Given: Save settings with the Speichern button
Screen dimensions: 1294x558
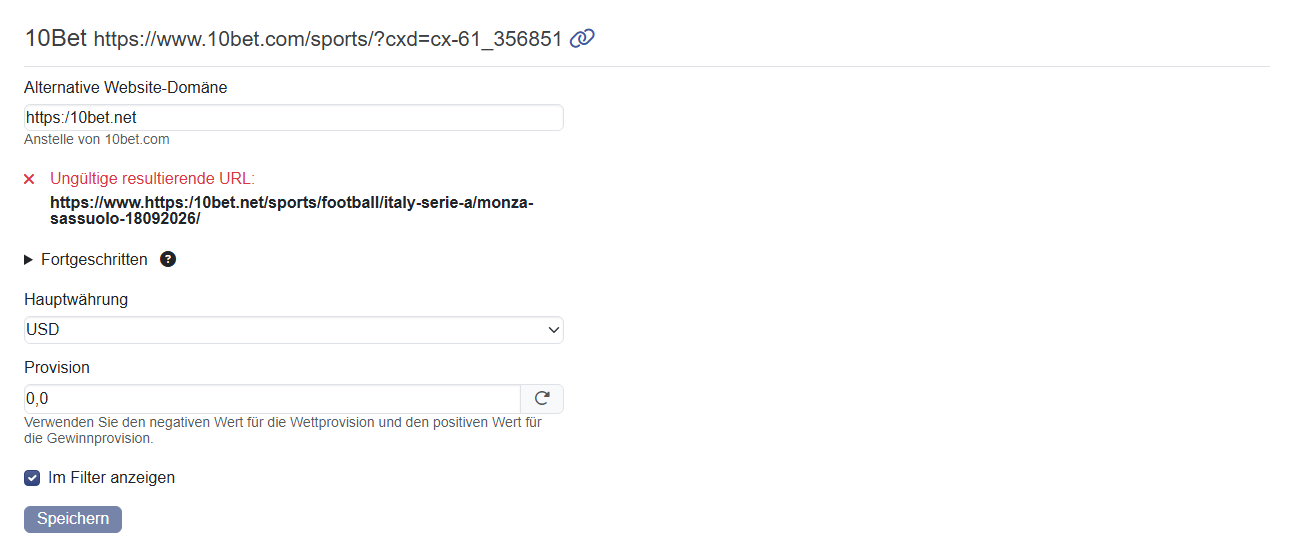Looking at the screenshot, I should click(x=73, y=519).
